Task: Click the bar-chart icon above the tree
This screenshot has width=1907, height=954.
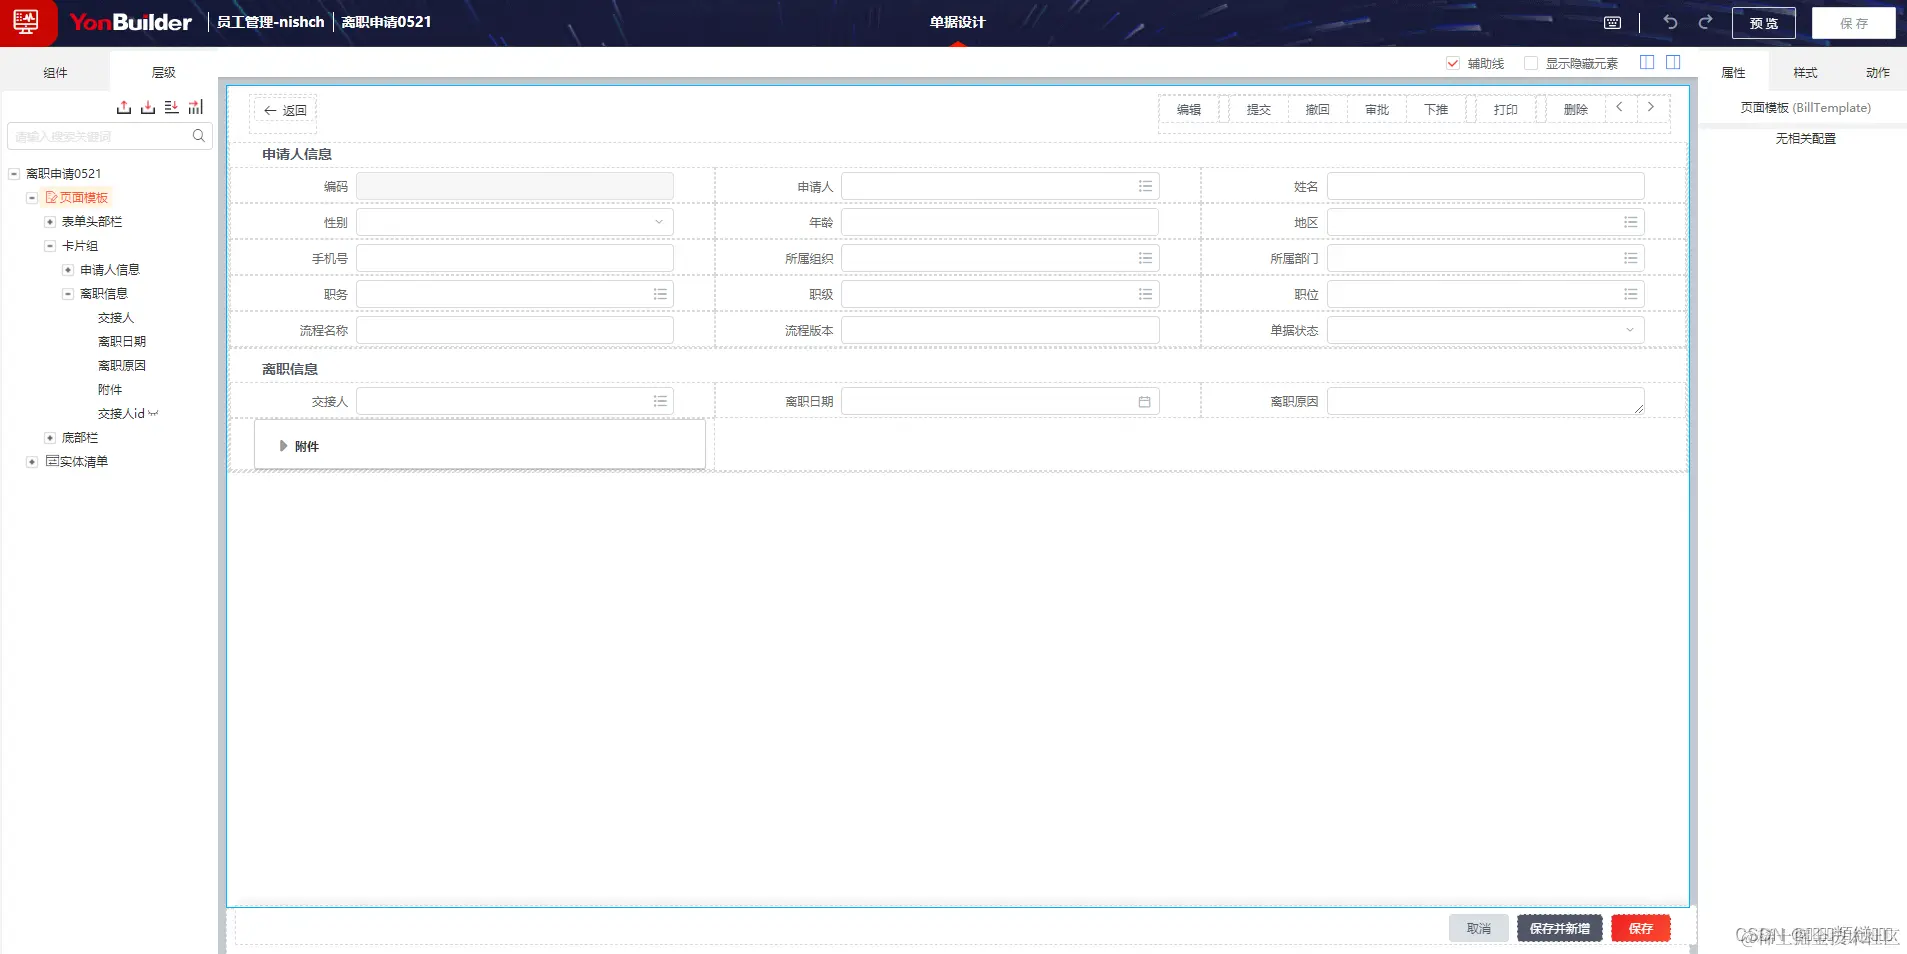Action: click(196, 107)
